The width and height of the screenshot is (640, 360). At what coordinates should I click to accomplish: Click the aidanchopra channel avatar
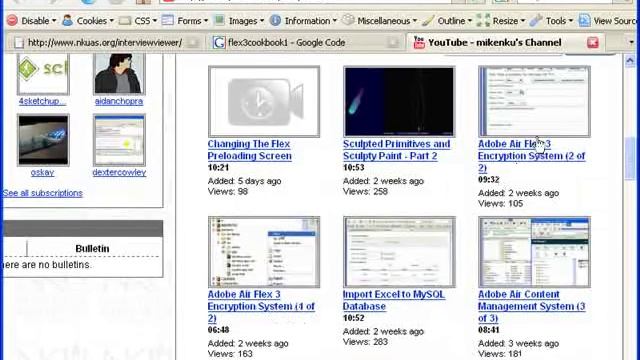(x=119, y=74)
